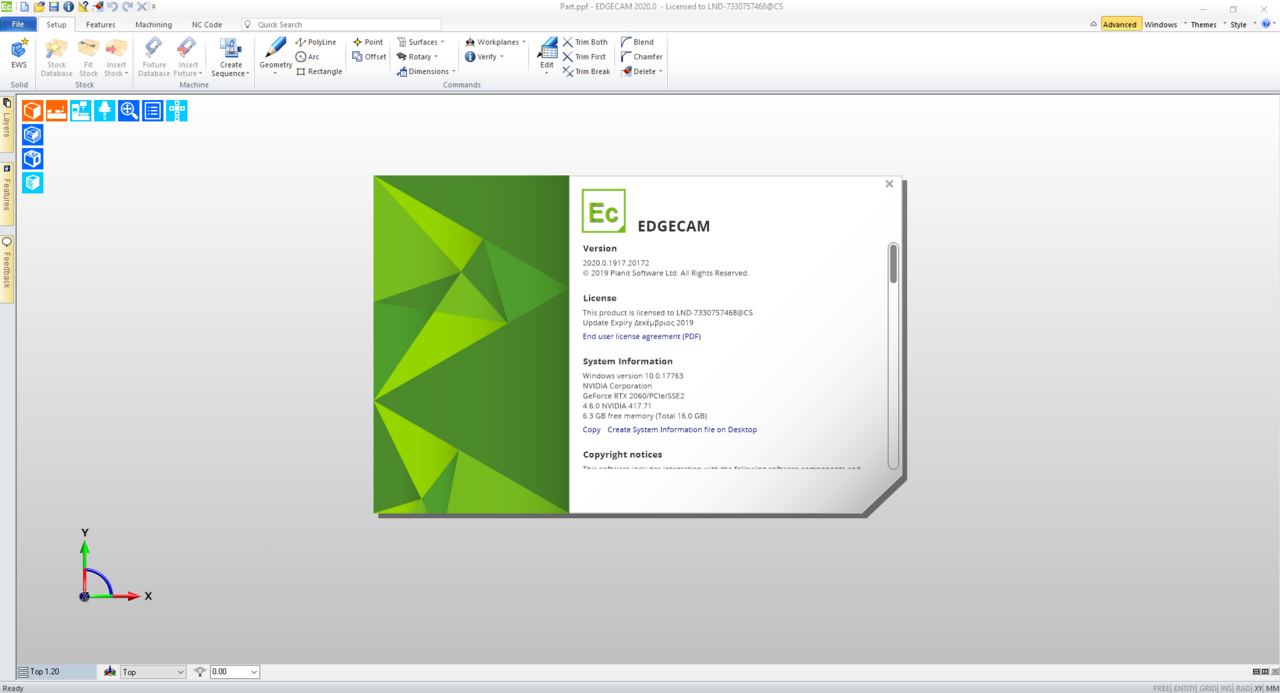The width and height of the screenshot is (1280, 693).
Task: Toggle XY plane in status bar
Action: (x=1259, y=688)
